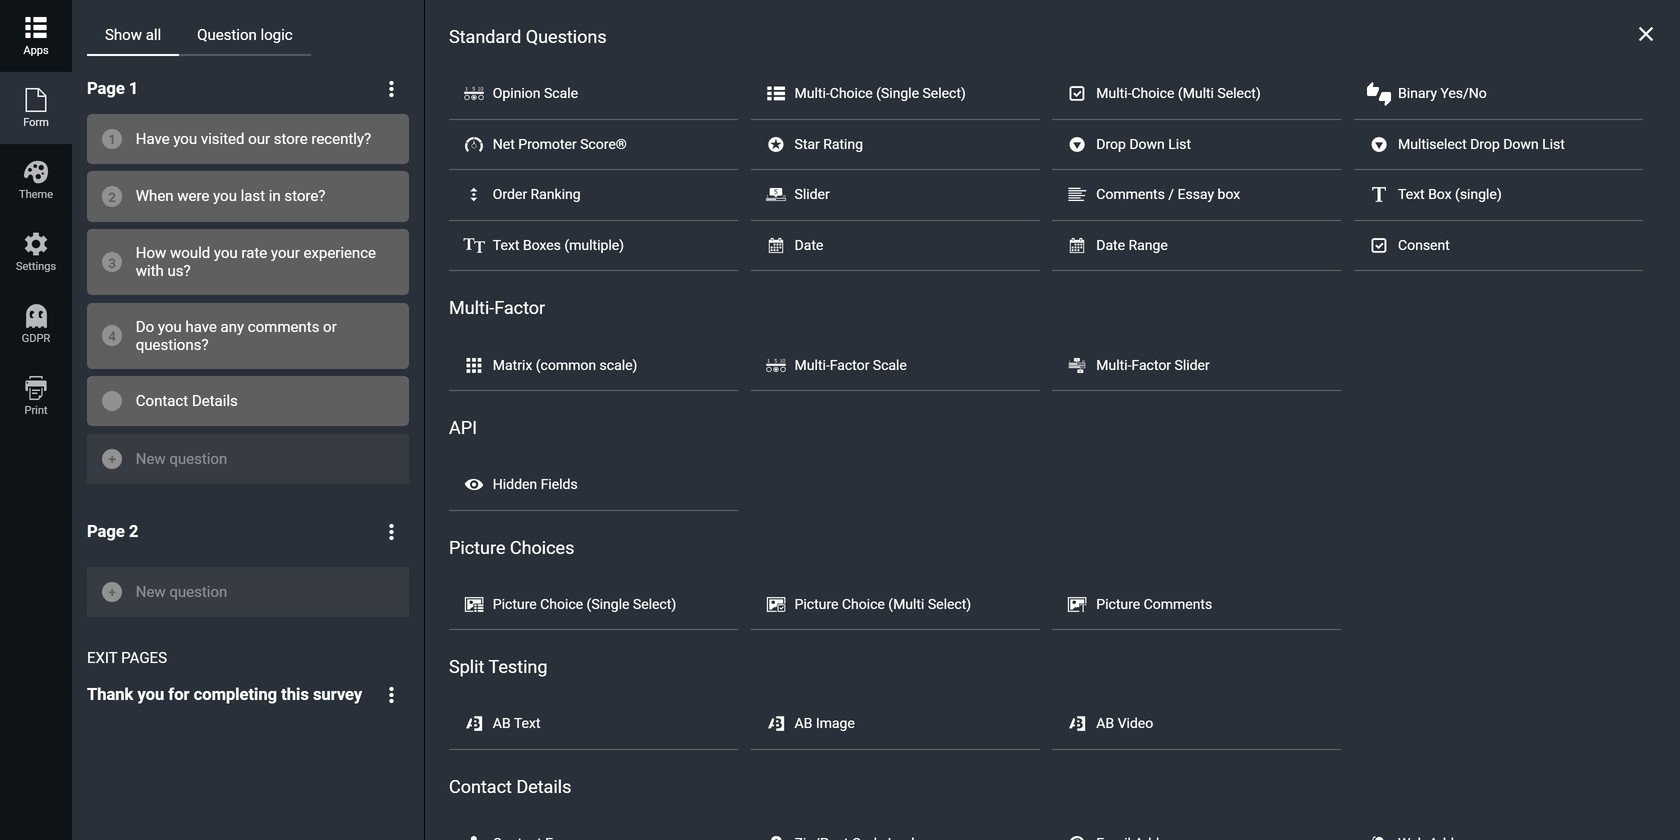Open Page 2 three-dot menu

391,532
